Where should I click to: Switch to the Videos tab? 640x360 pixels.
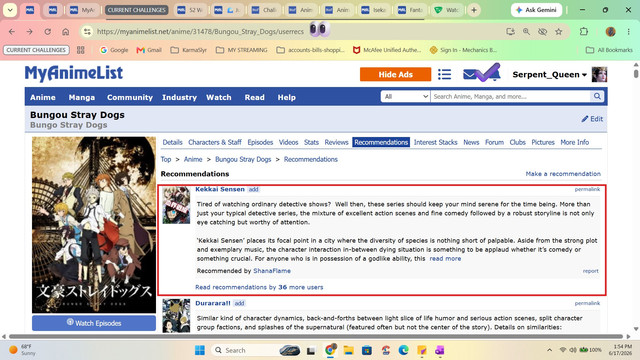288,142
